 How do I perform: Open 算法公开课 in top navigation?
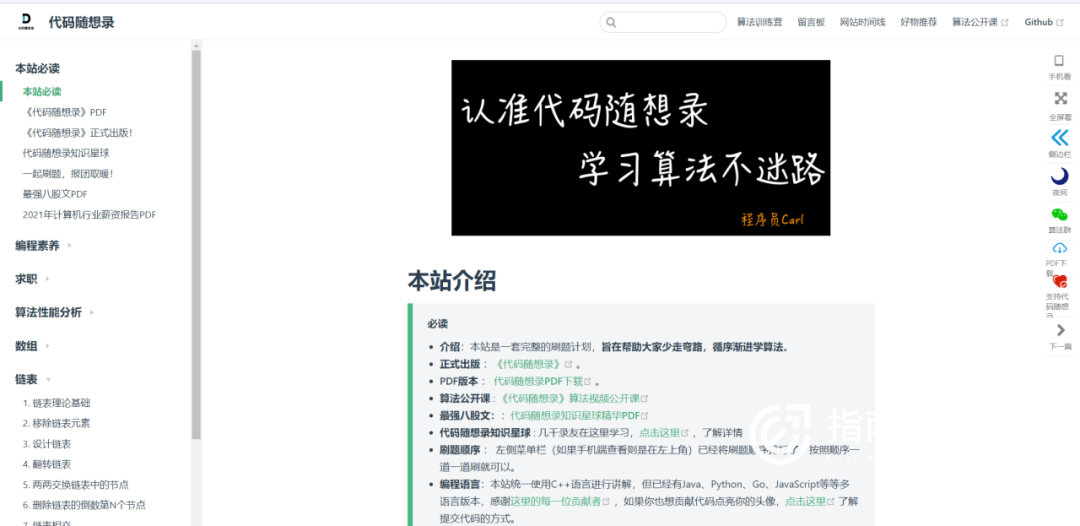975,22
